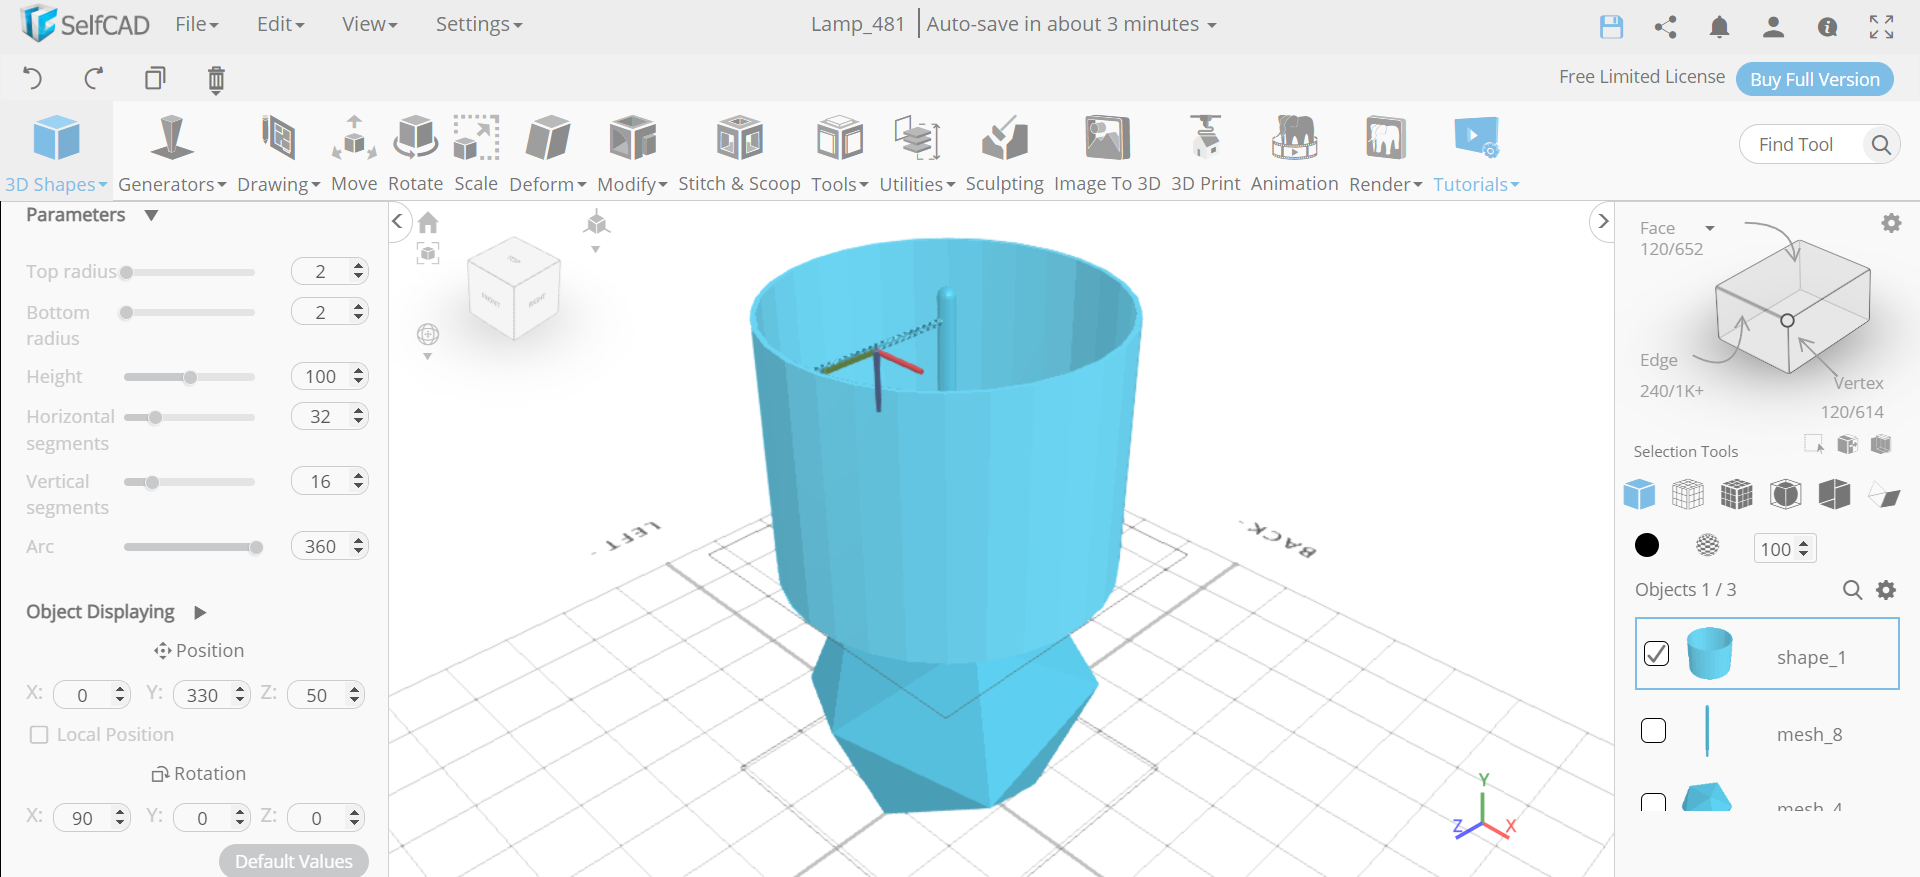Image resolution: width=1920 pixels, height=877 pixels.
Task: Click the info icon
Action: (1827, 27)
